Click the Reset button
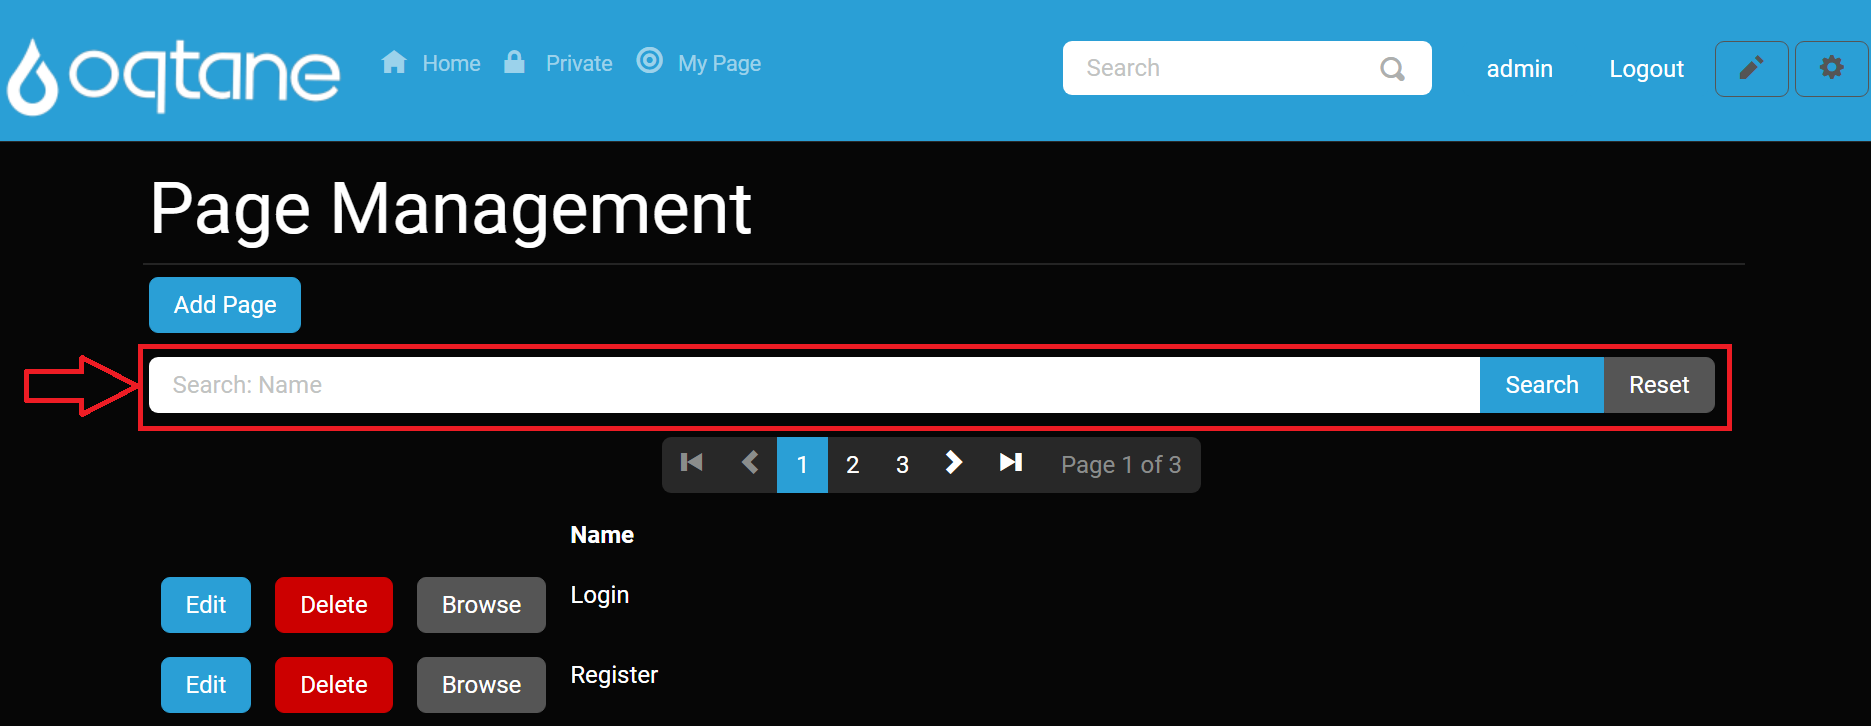 (1659, 385)
